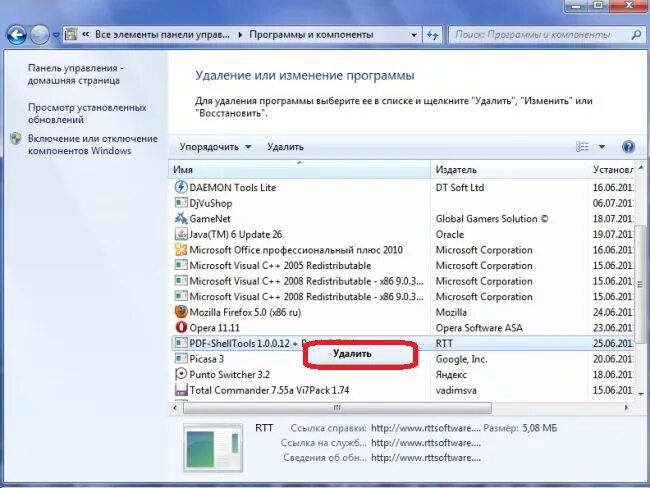The image size is (650, 488).
Task: Select the DAEMON Tools Lite row
Action: [x=402, y=187]
